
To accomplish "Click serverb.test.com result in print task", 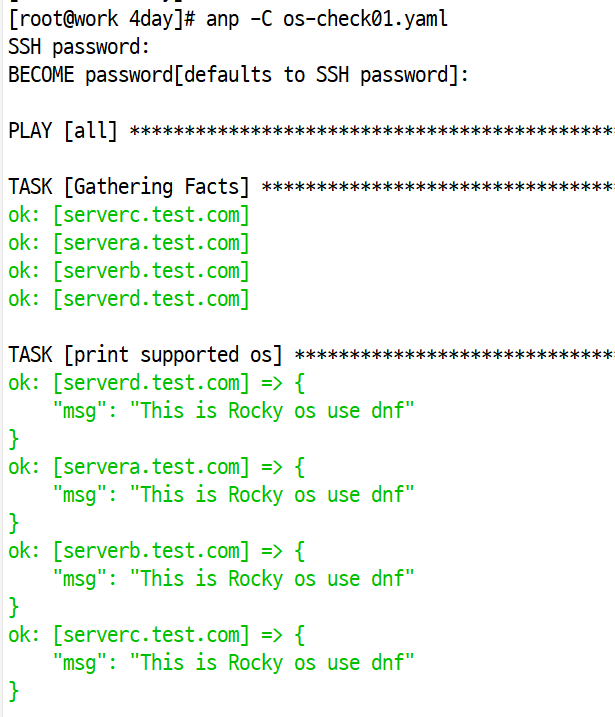I will pyautogui.click(x=151, y=551).
